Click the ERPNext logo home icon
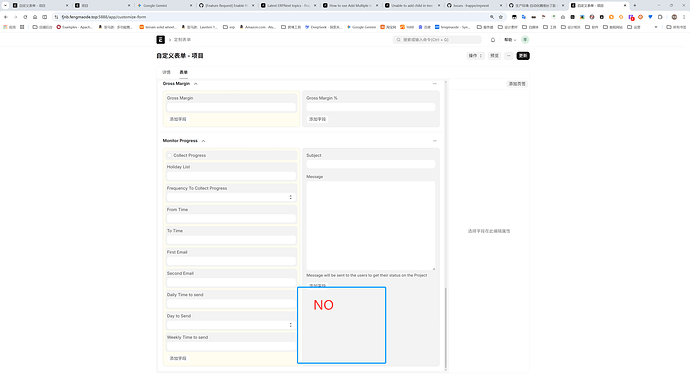This screenshot has width=690, height=375. tap(161, 40)
